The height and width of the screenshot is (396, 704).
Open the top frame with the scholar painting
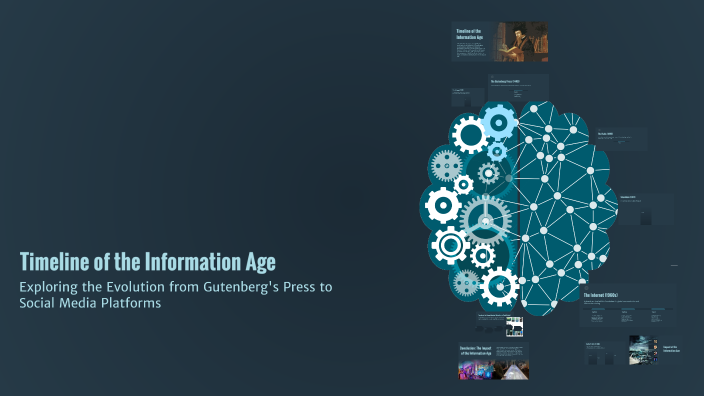[x=500, y=41]
